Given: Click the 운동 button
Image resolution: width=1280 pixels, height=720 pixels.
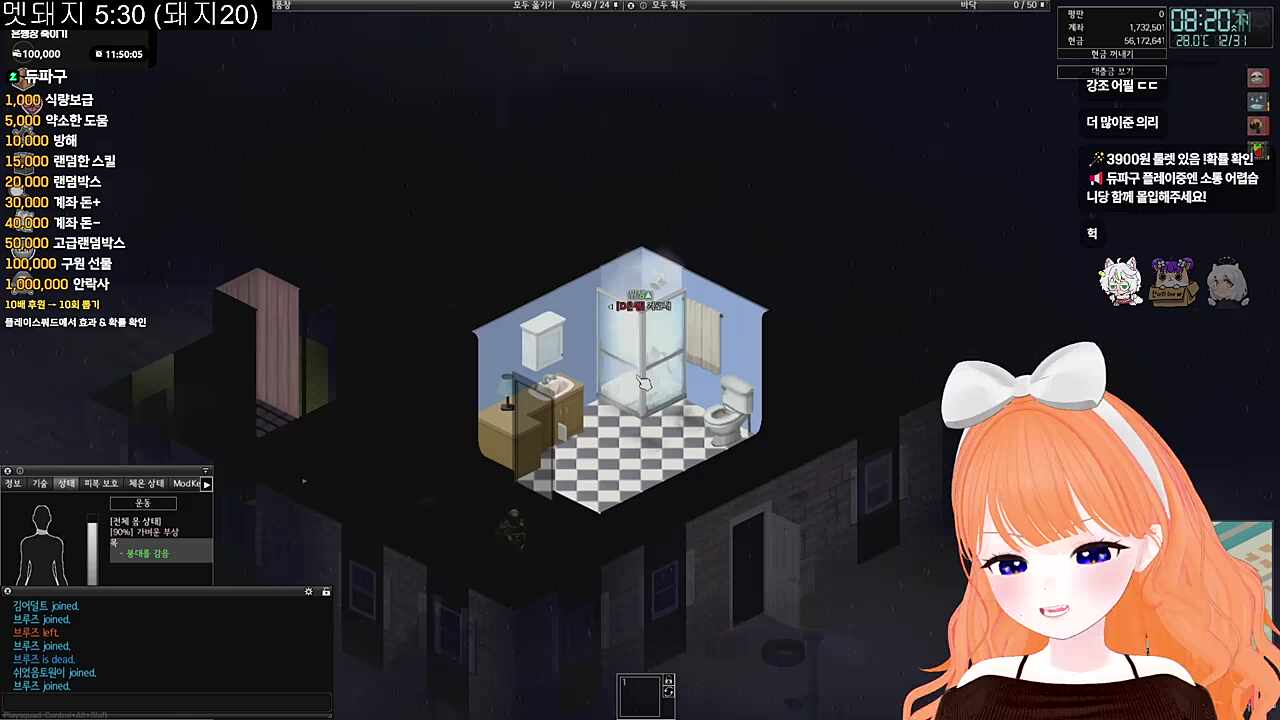Looking at the screenshot, I should 143,503.
